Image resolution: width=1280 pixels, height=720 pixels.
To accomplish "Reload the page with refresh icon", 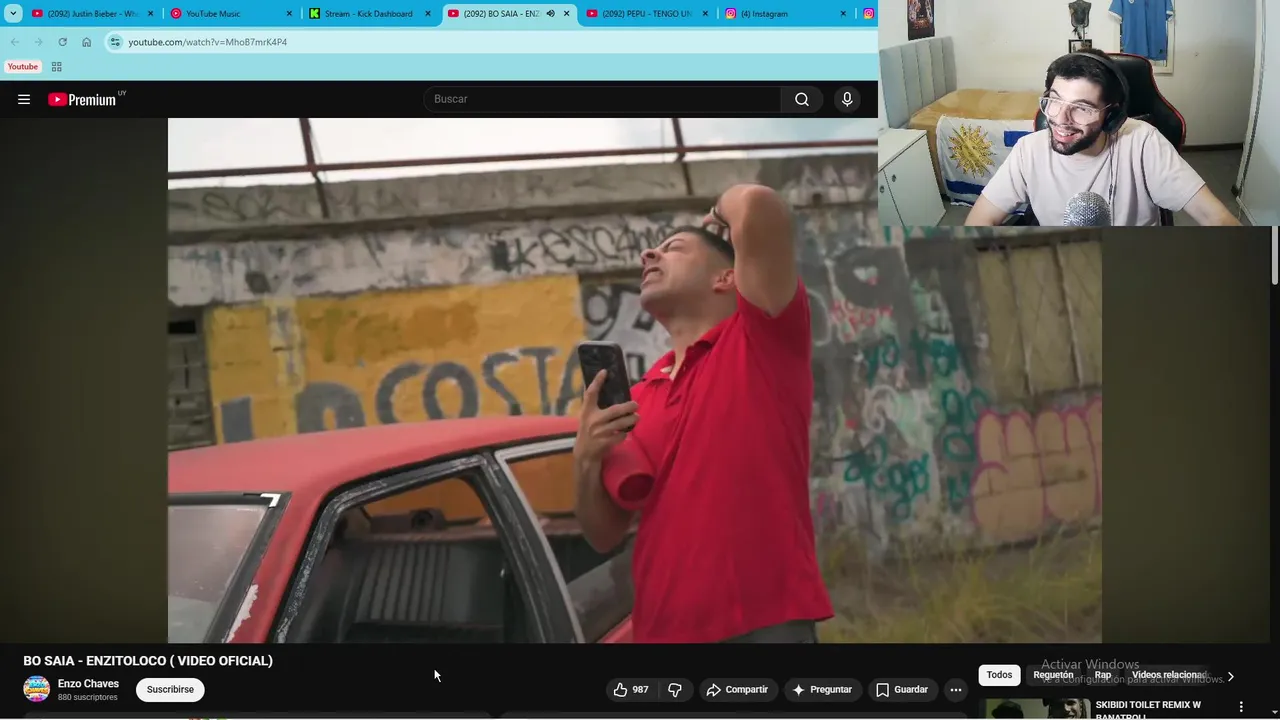I will tap(62, 42).
